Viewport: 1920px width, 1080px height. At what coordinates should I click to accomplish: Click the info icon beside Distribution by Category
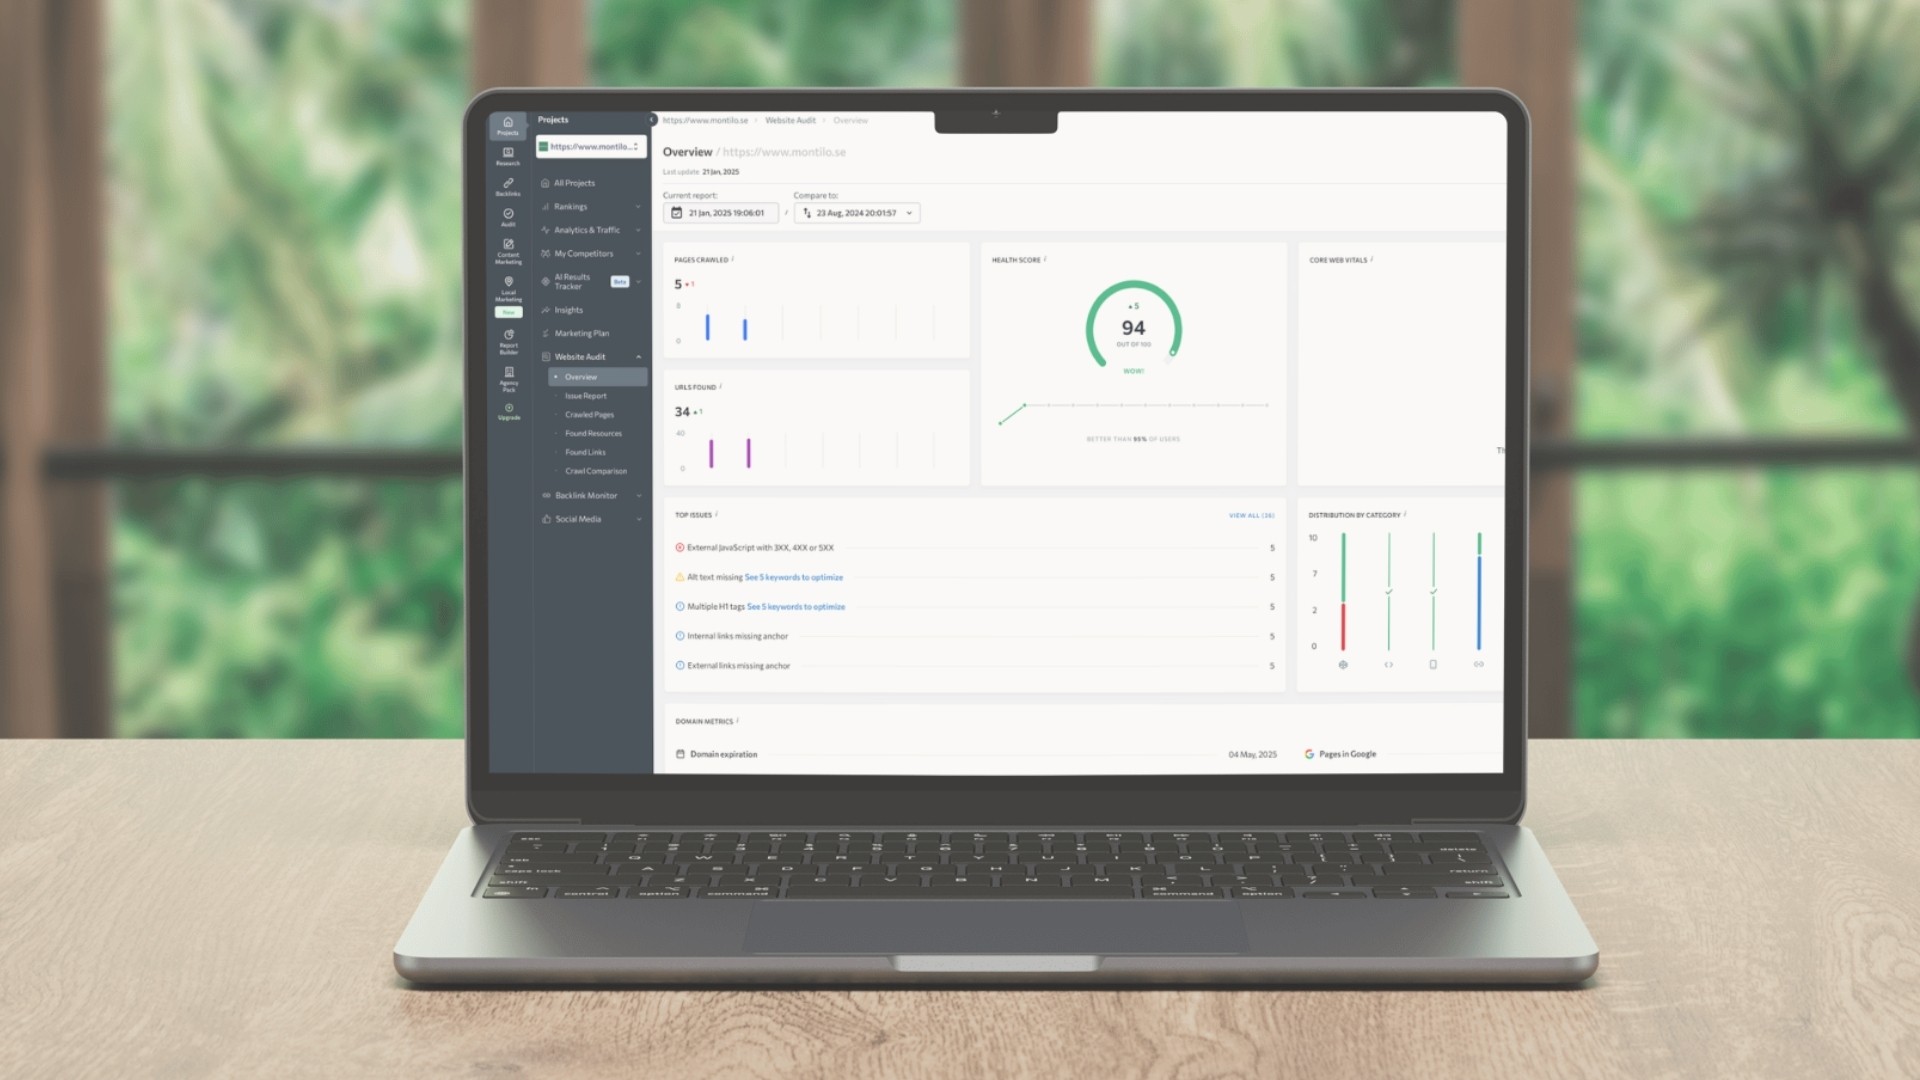[x=1405, y=514]
